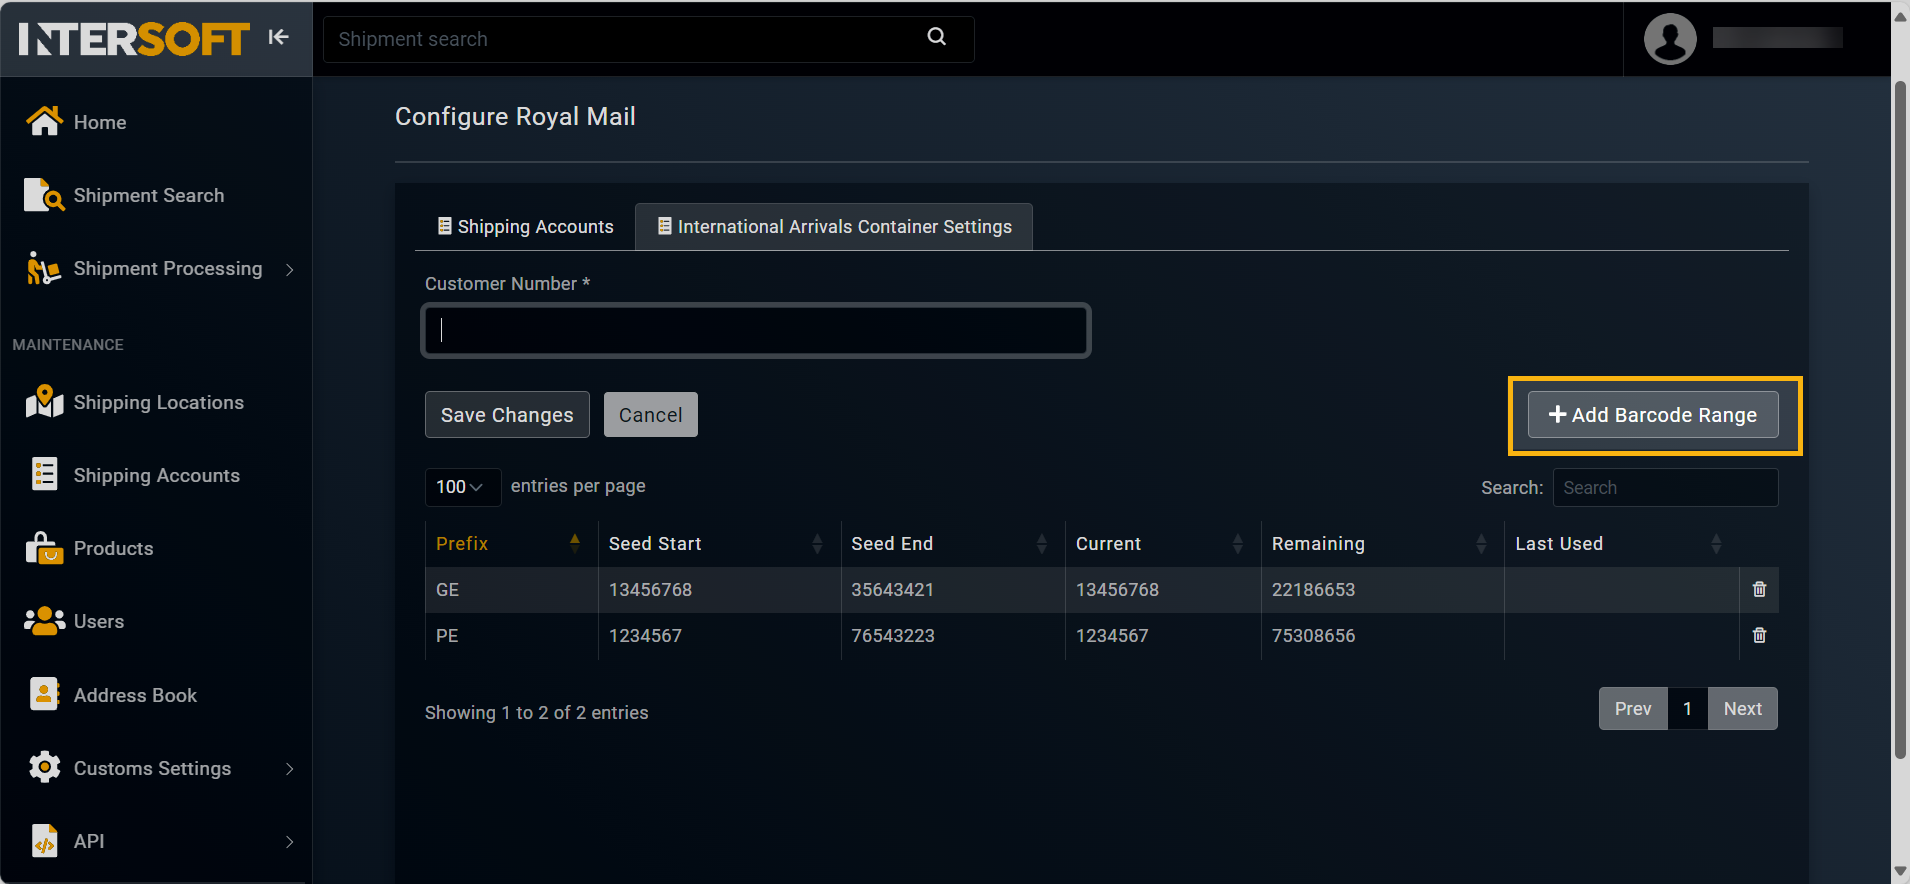Screen dimensions: 1910x884
Task: Click the Address Book contact icon
Action: click(44, 694)
